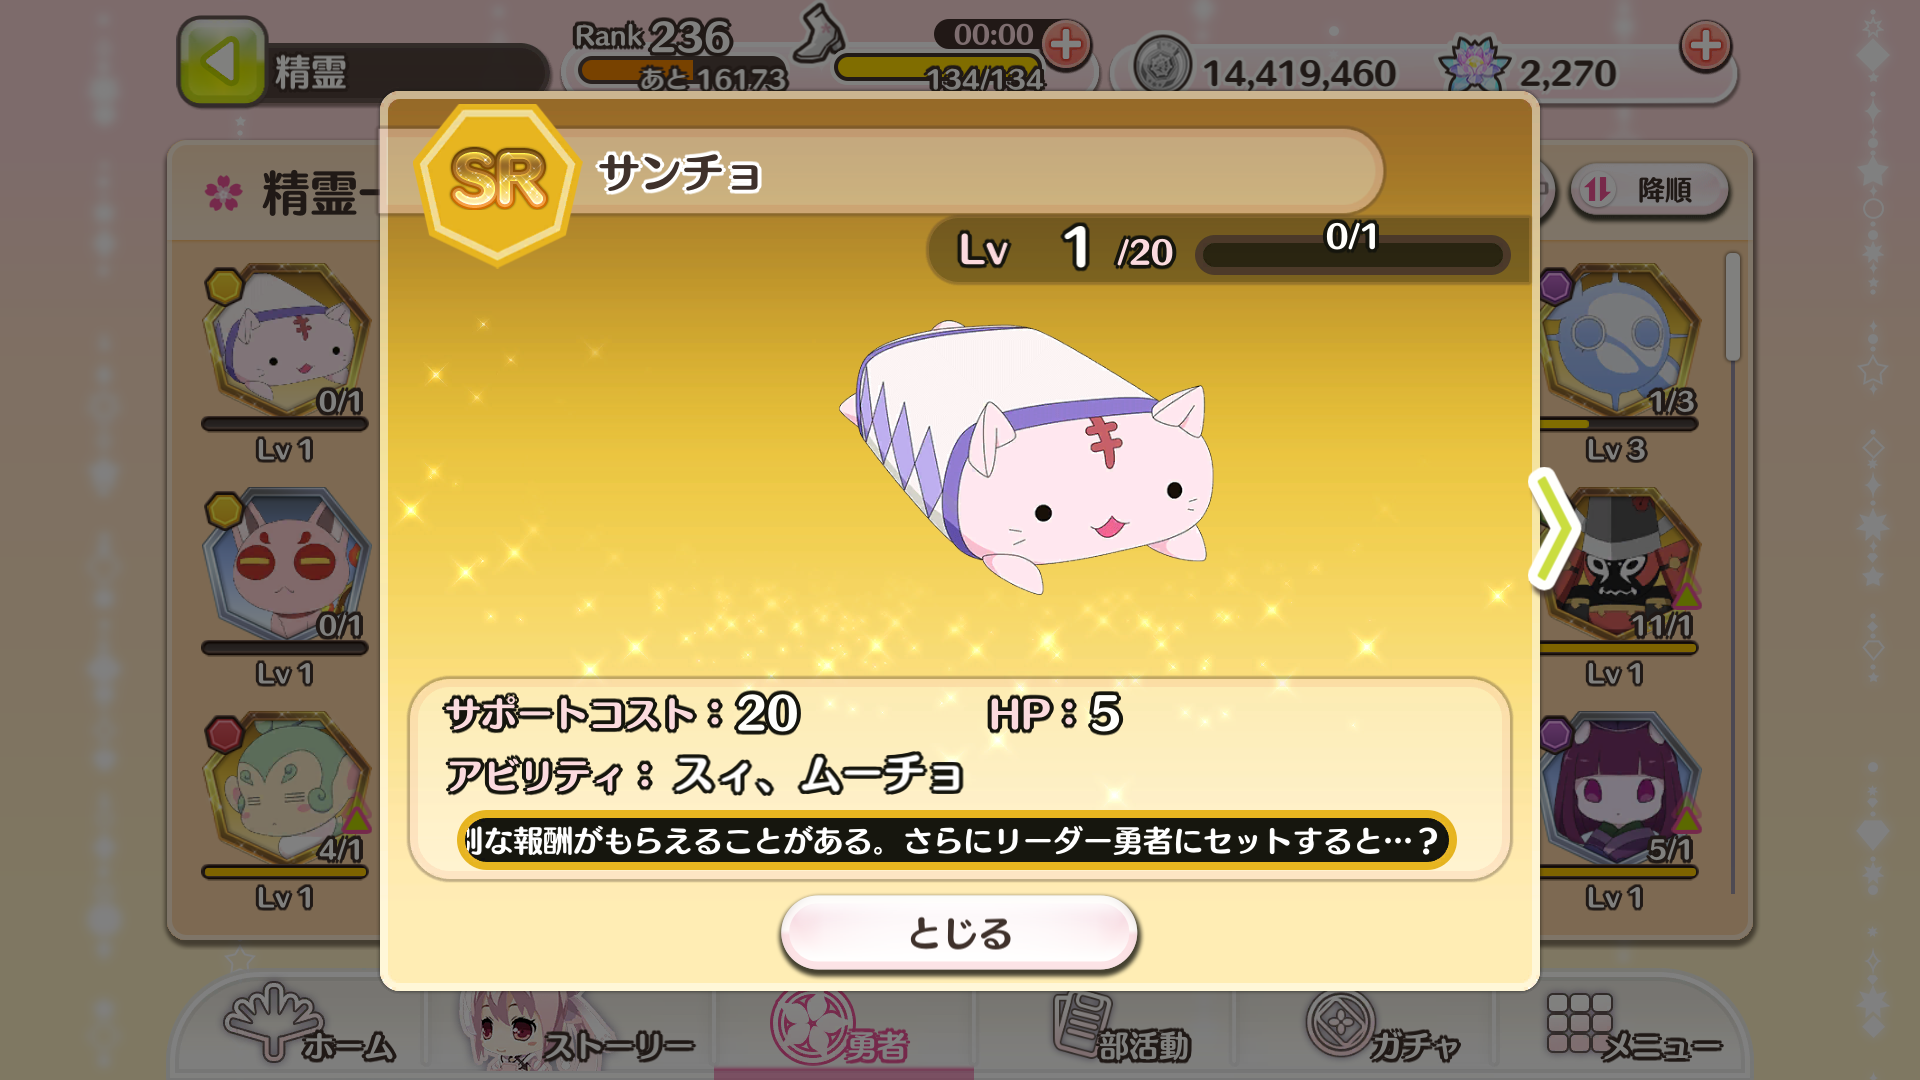Tap the level experience bar 0/1
The image size is (1920, 1080).
coord(1353,252)
